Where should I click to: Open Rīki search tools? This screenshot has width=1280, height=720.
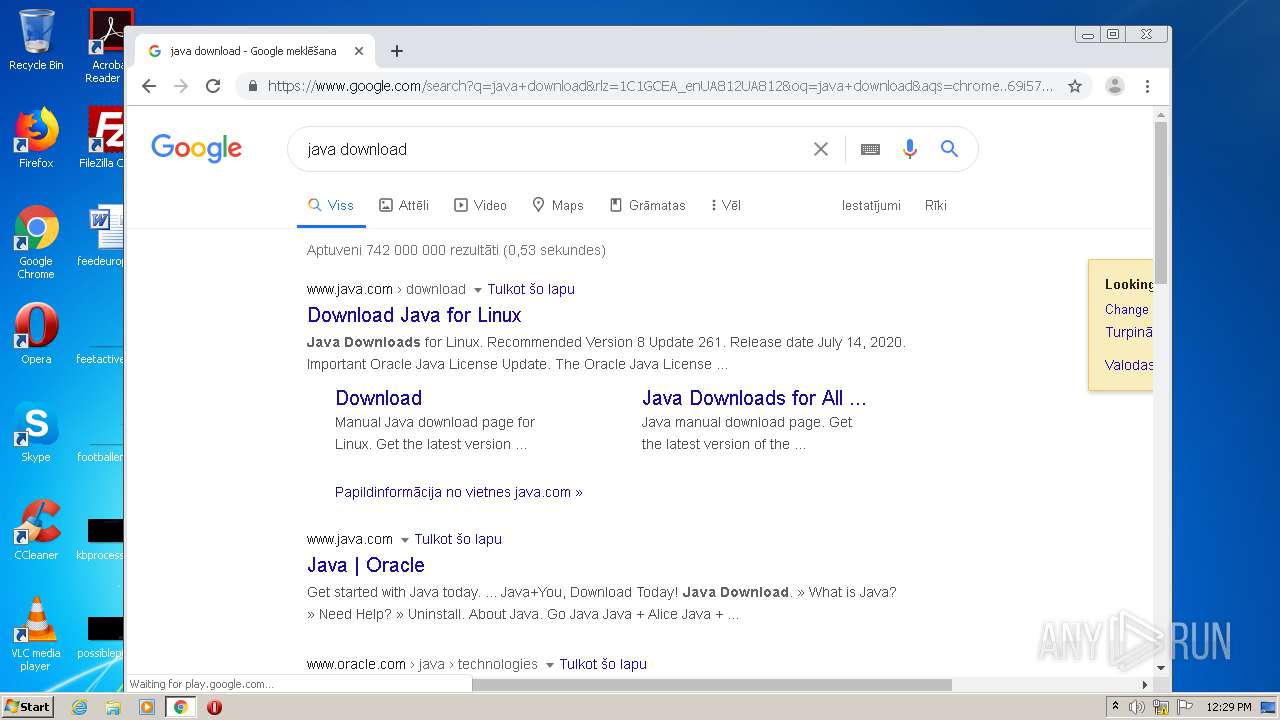pos(936,205)
